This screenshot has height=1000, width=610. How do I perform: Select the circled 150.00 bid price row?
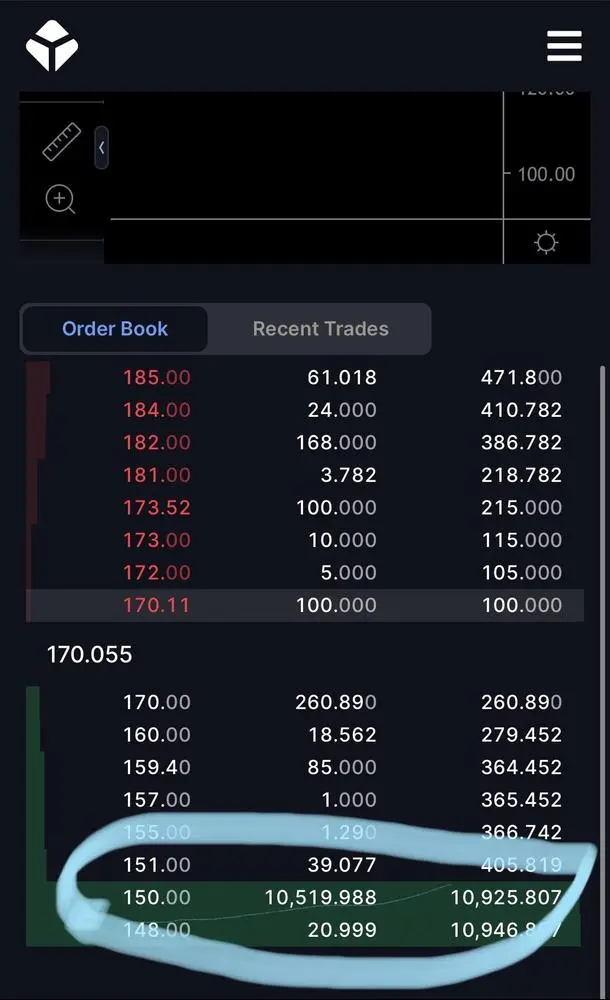click(157, 898)
